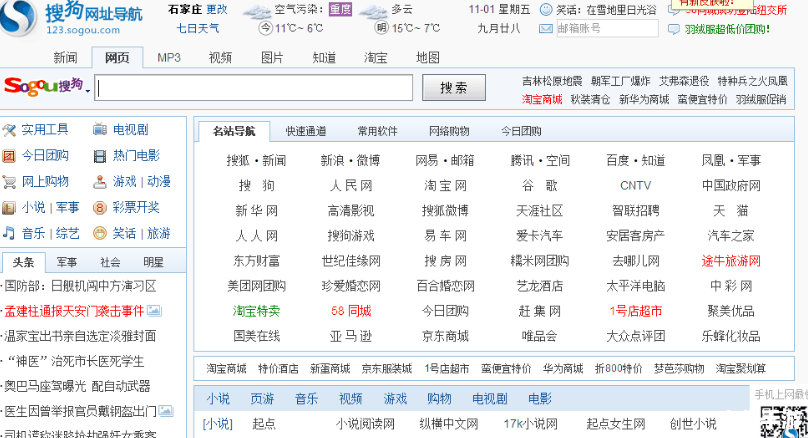Open the 网络购物 tab
808x438 pixels.
pos(449,131)
